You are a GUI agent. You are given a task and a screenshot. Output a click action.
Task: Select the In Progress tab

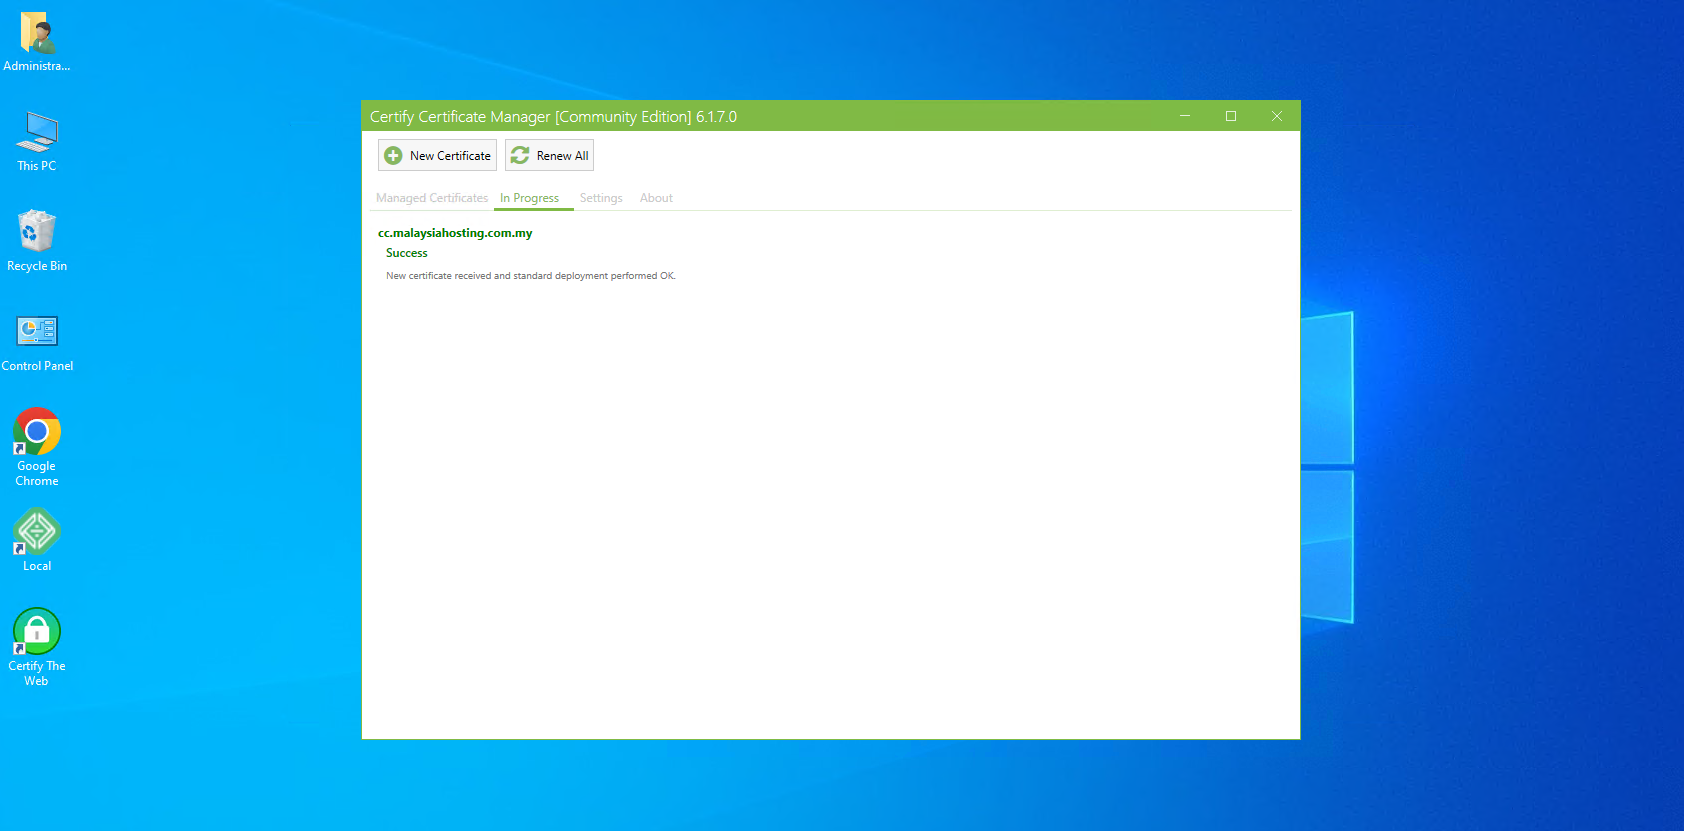[530, 198]
